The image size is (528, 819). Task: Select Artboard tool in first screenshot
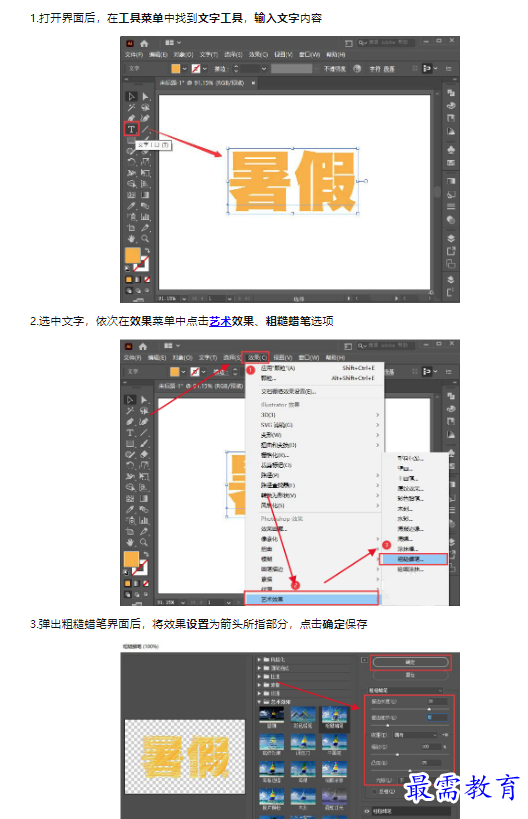pyautogui.click(x=131, y=228)
